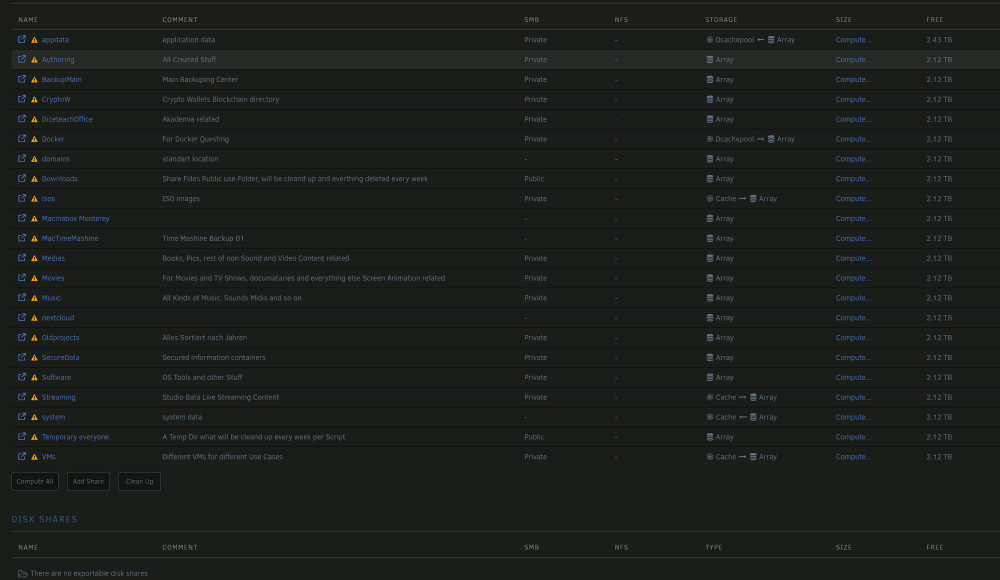Open the CryptoW share link
Screen dimensions: 1000x580
point(56,100)
